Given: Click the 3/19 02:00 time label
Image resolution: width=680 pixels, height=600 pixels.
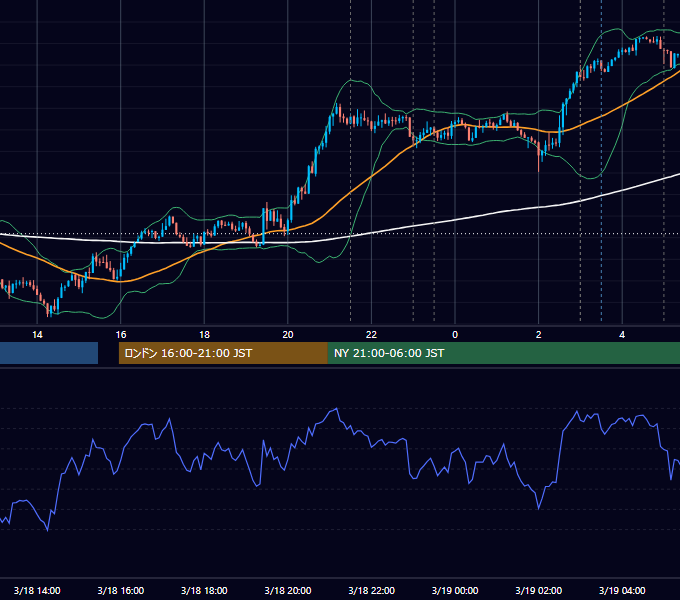Looking at the screenshot, I should pyautogui.click(x=539, y=590).
